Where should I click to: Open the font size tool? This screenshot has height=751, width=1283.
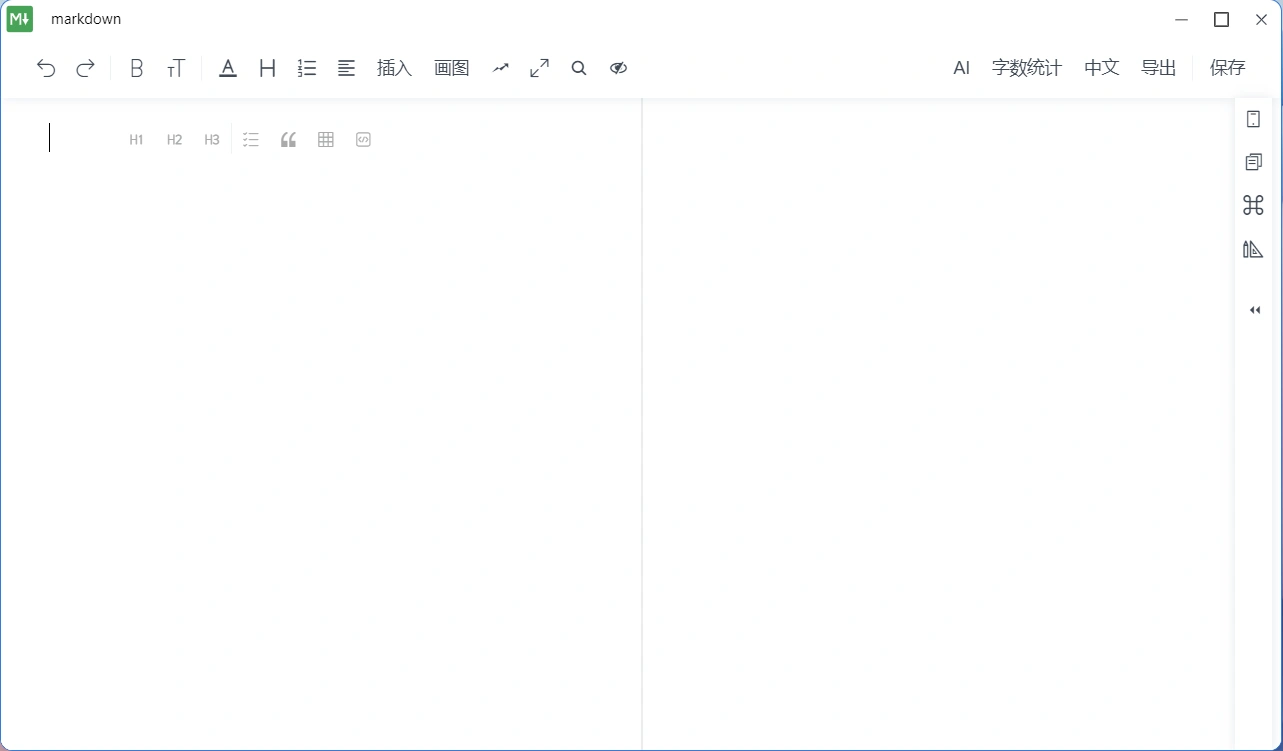click(x=176, y=68)
